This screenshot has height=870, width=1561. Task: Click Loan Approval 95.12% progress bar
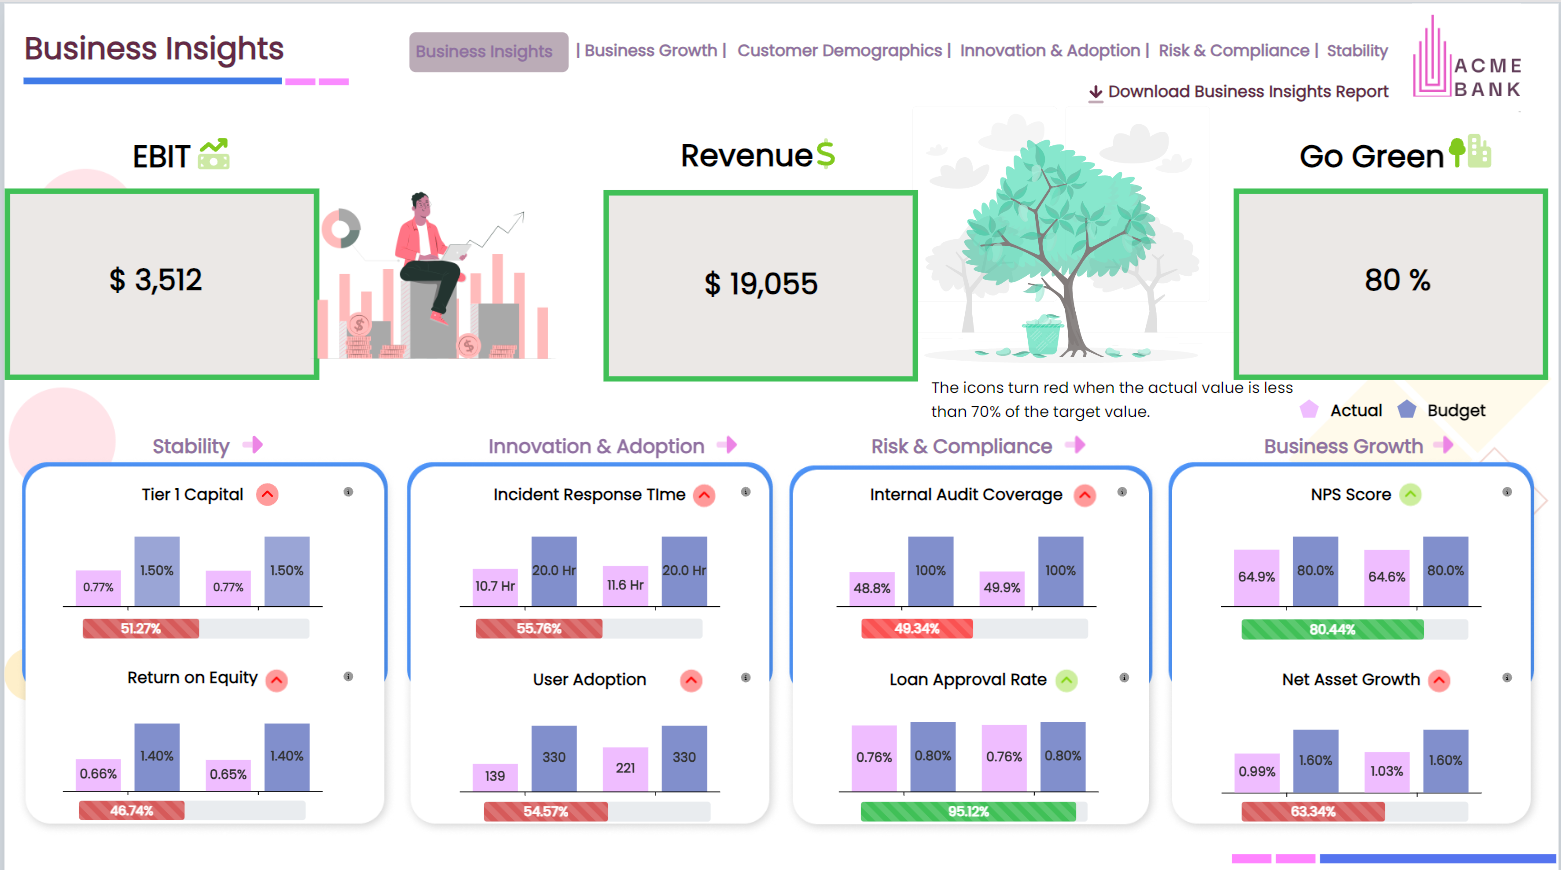click(x=974, y=812)
